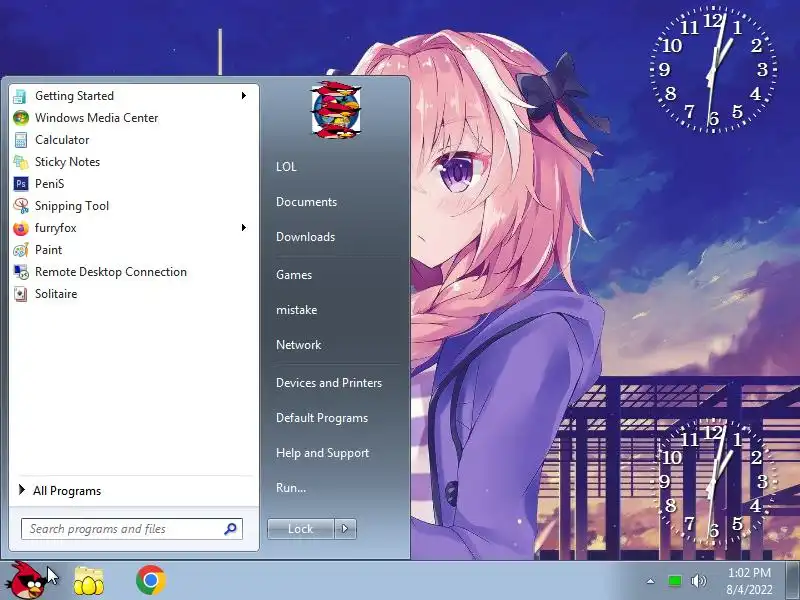Open Documents from Start menu
This screenshot has height=600, width=800.
click(x=307, y=202)
